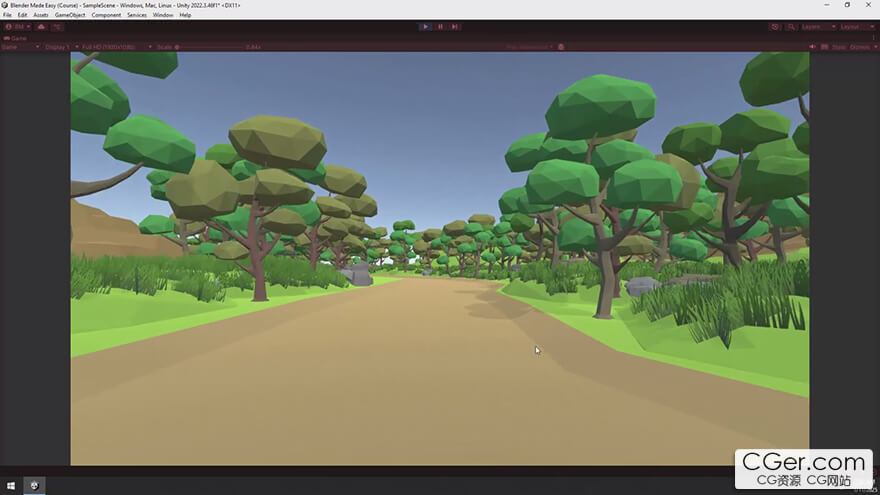Viewport: 880px width, 495px height.
Task: Open the Component menu
Action: [106, 15]
